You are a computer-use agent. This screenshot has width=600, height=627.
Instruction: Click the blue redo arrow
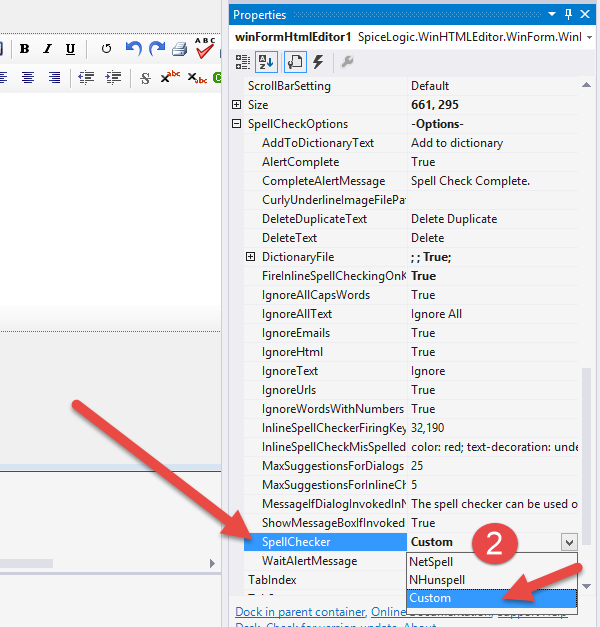[x=156, y=49]
